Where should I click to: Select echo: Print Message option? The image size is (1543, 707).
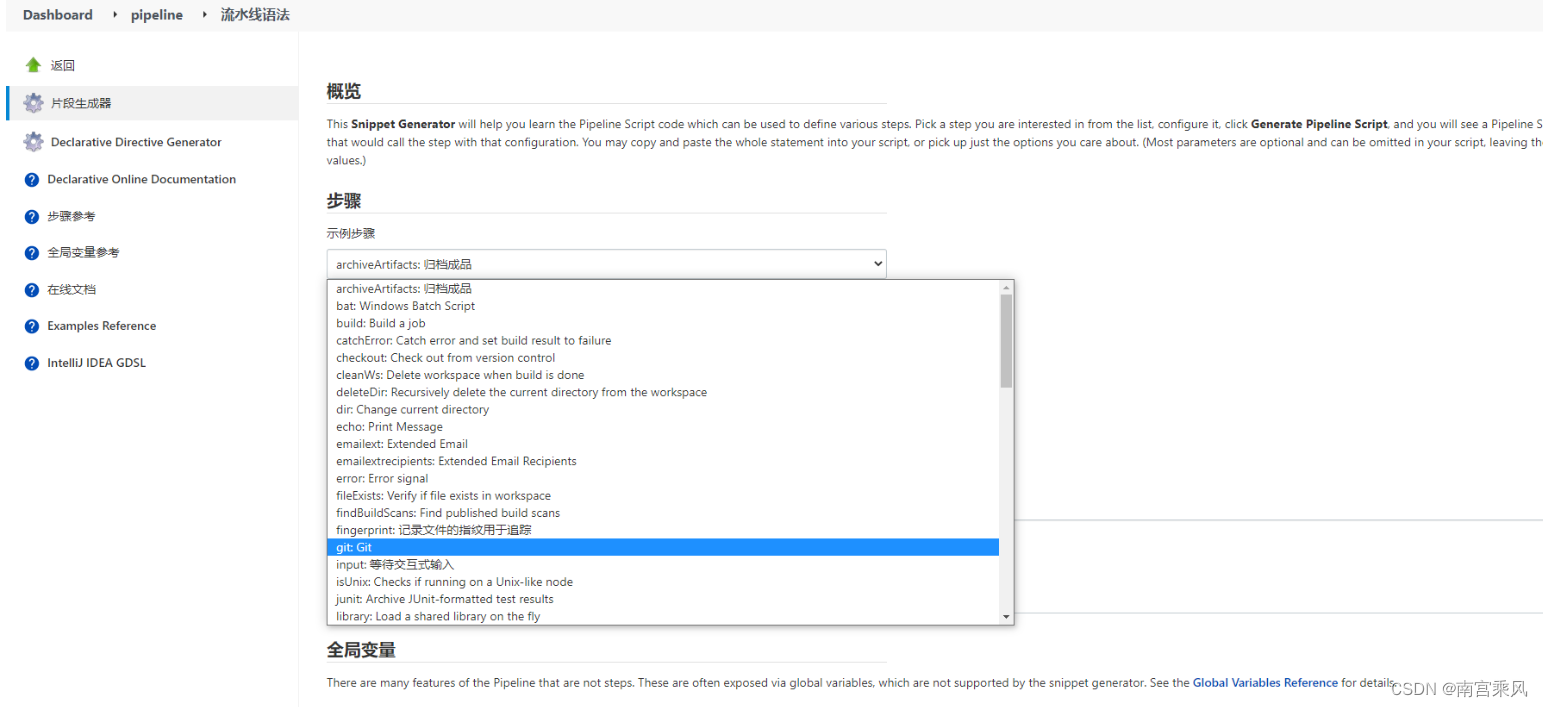coord(663,427)
